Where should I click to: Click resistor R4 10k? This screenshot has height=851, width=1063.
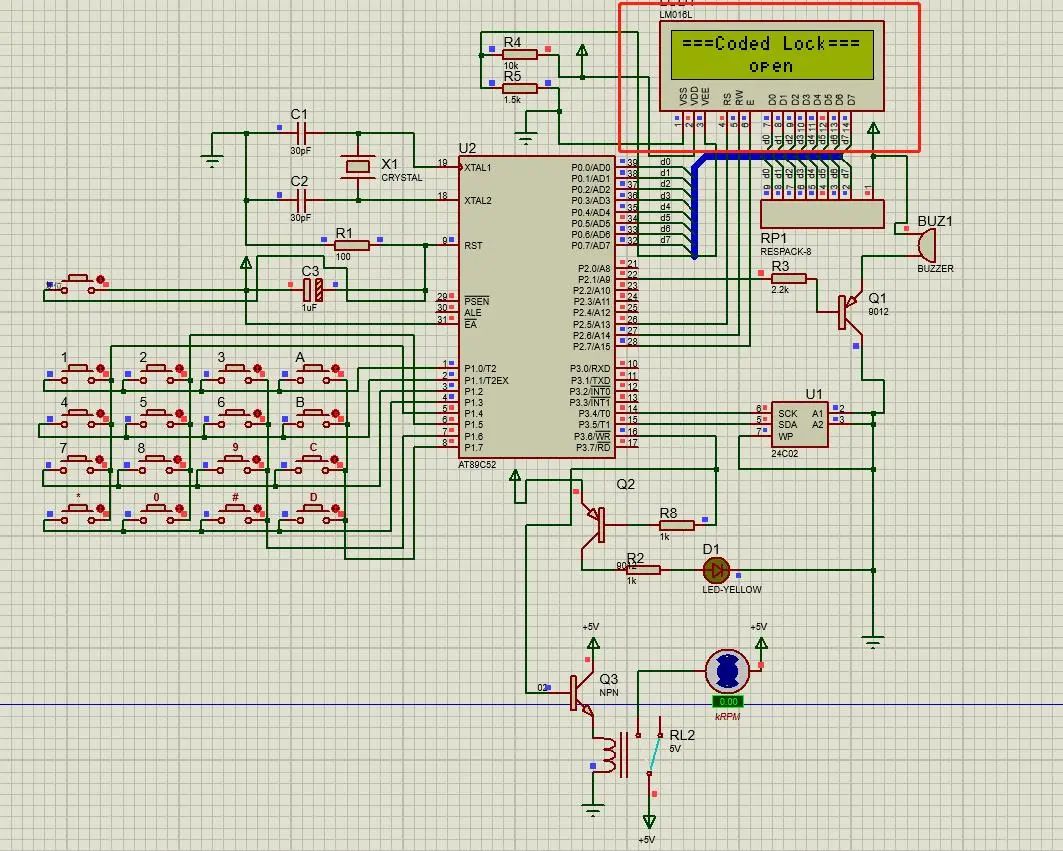pos(519,54)
